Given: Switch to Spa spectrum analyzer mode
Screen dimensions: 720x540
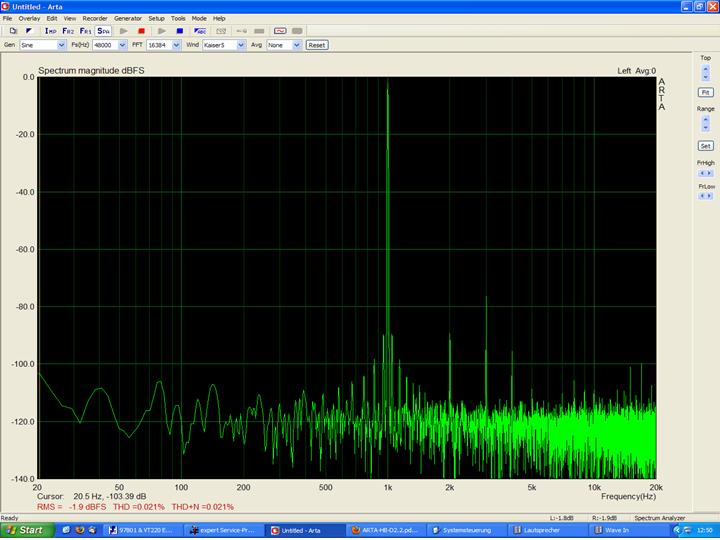Looking at the screenshot, I should (x=103, y=31).
